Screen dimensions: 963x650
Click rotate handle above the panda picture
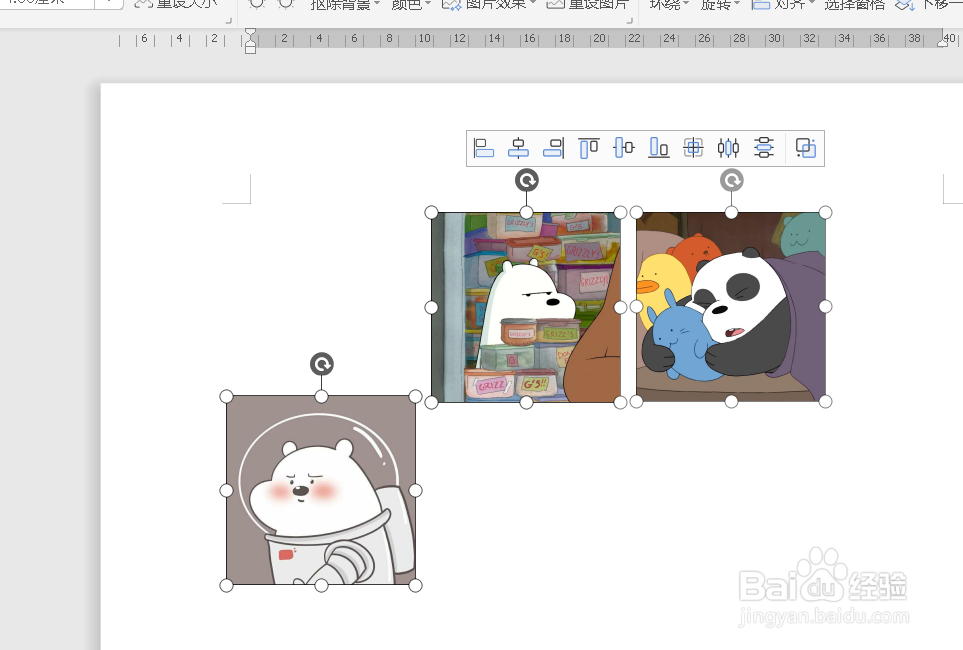tap(731, 181)
